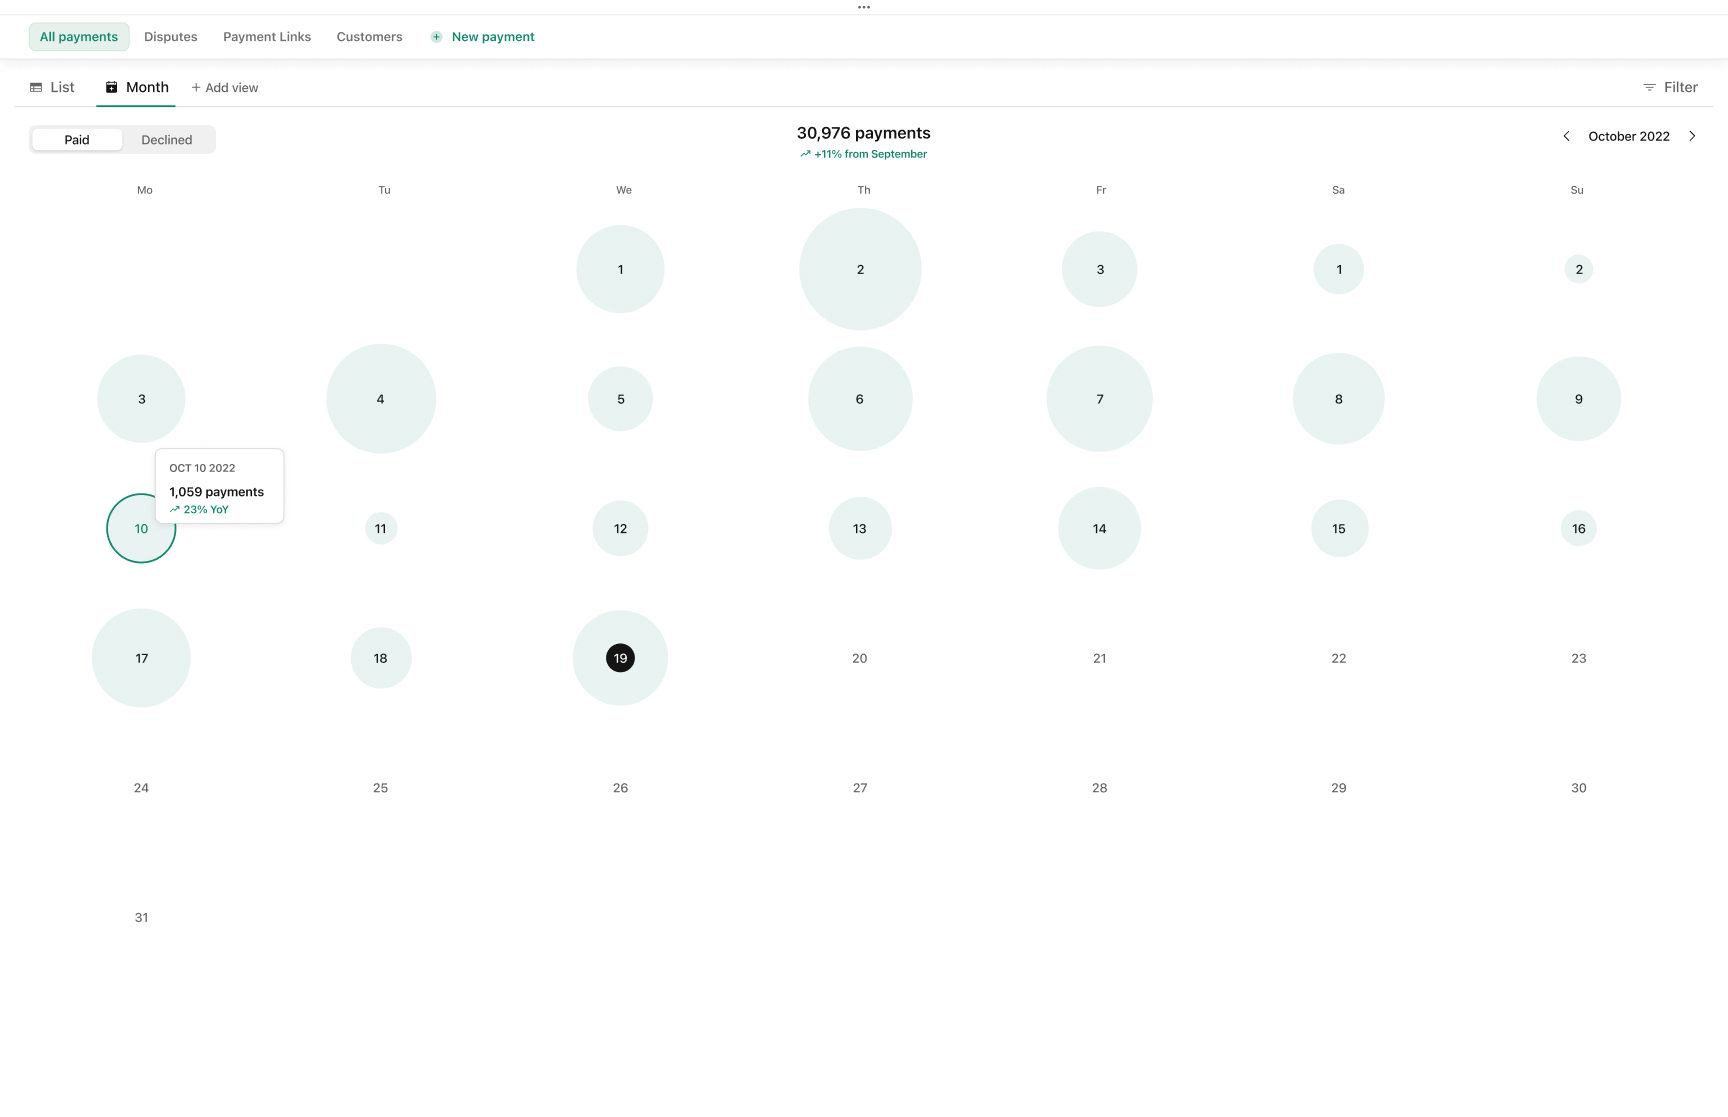Click on day 24
Image resolution: width=1728 pixels, height=1117 pixels.
(141, 788)
